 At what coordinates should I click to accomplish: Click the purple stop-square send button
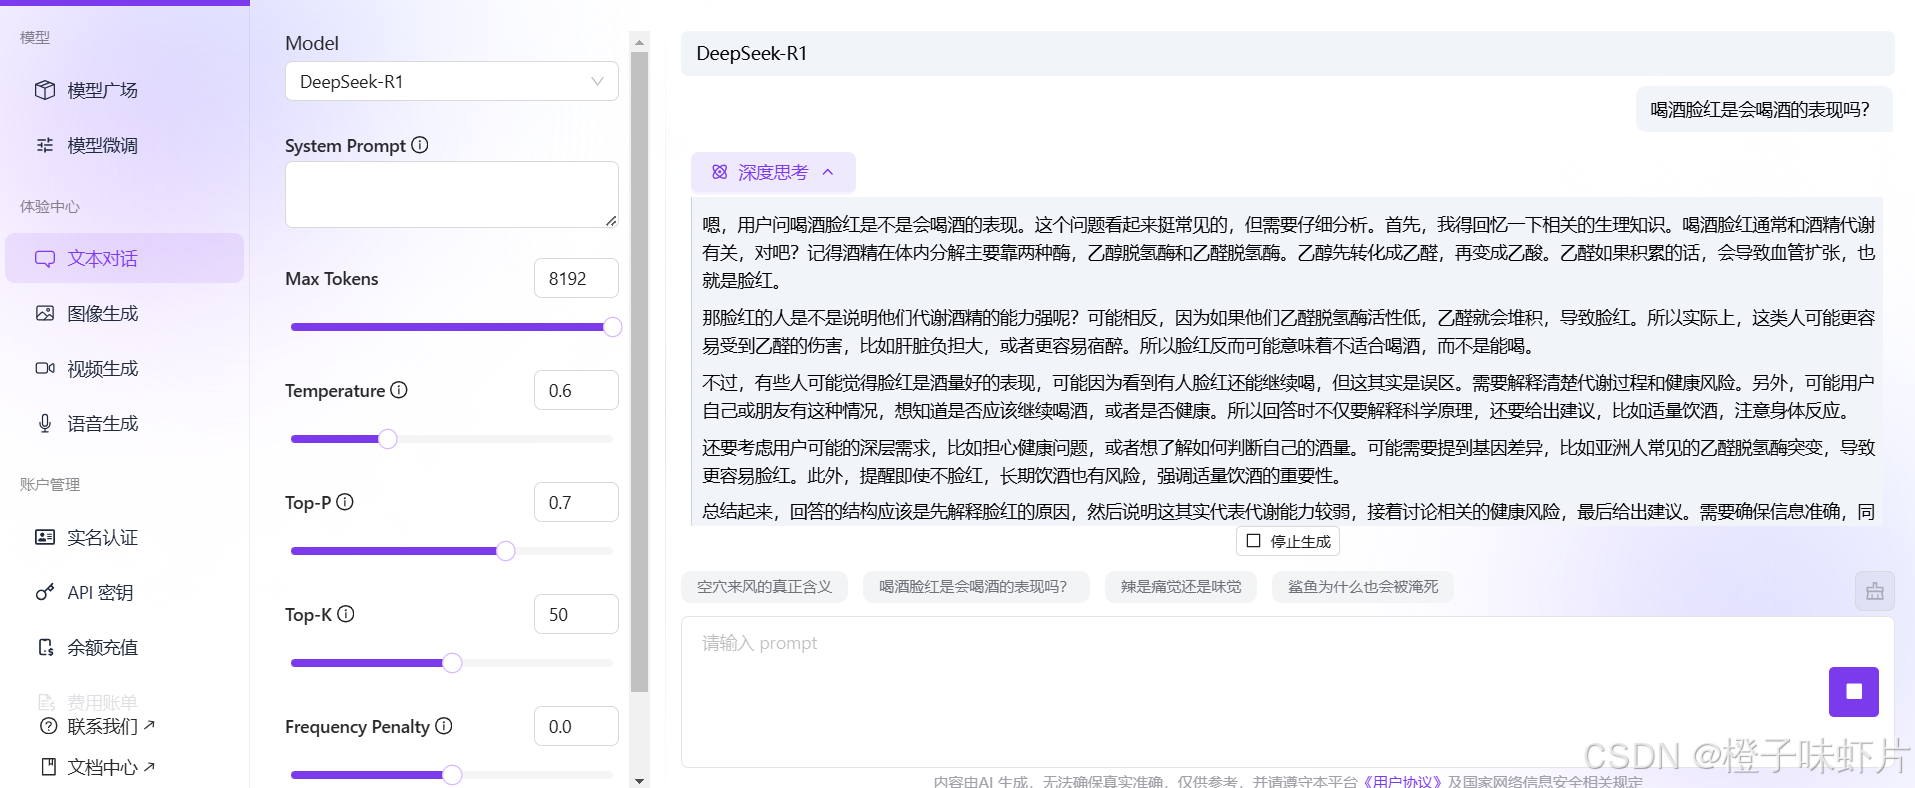click(x=1853, y=691)
